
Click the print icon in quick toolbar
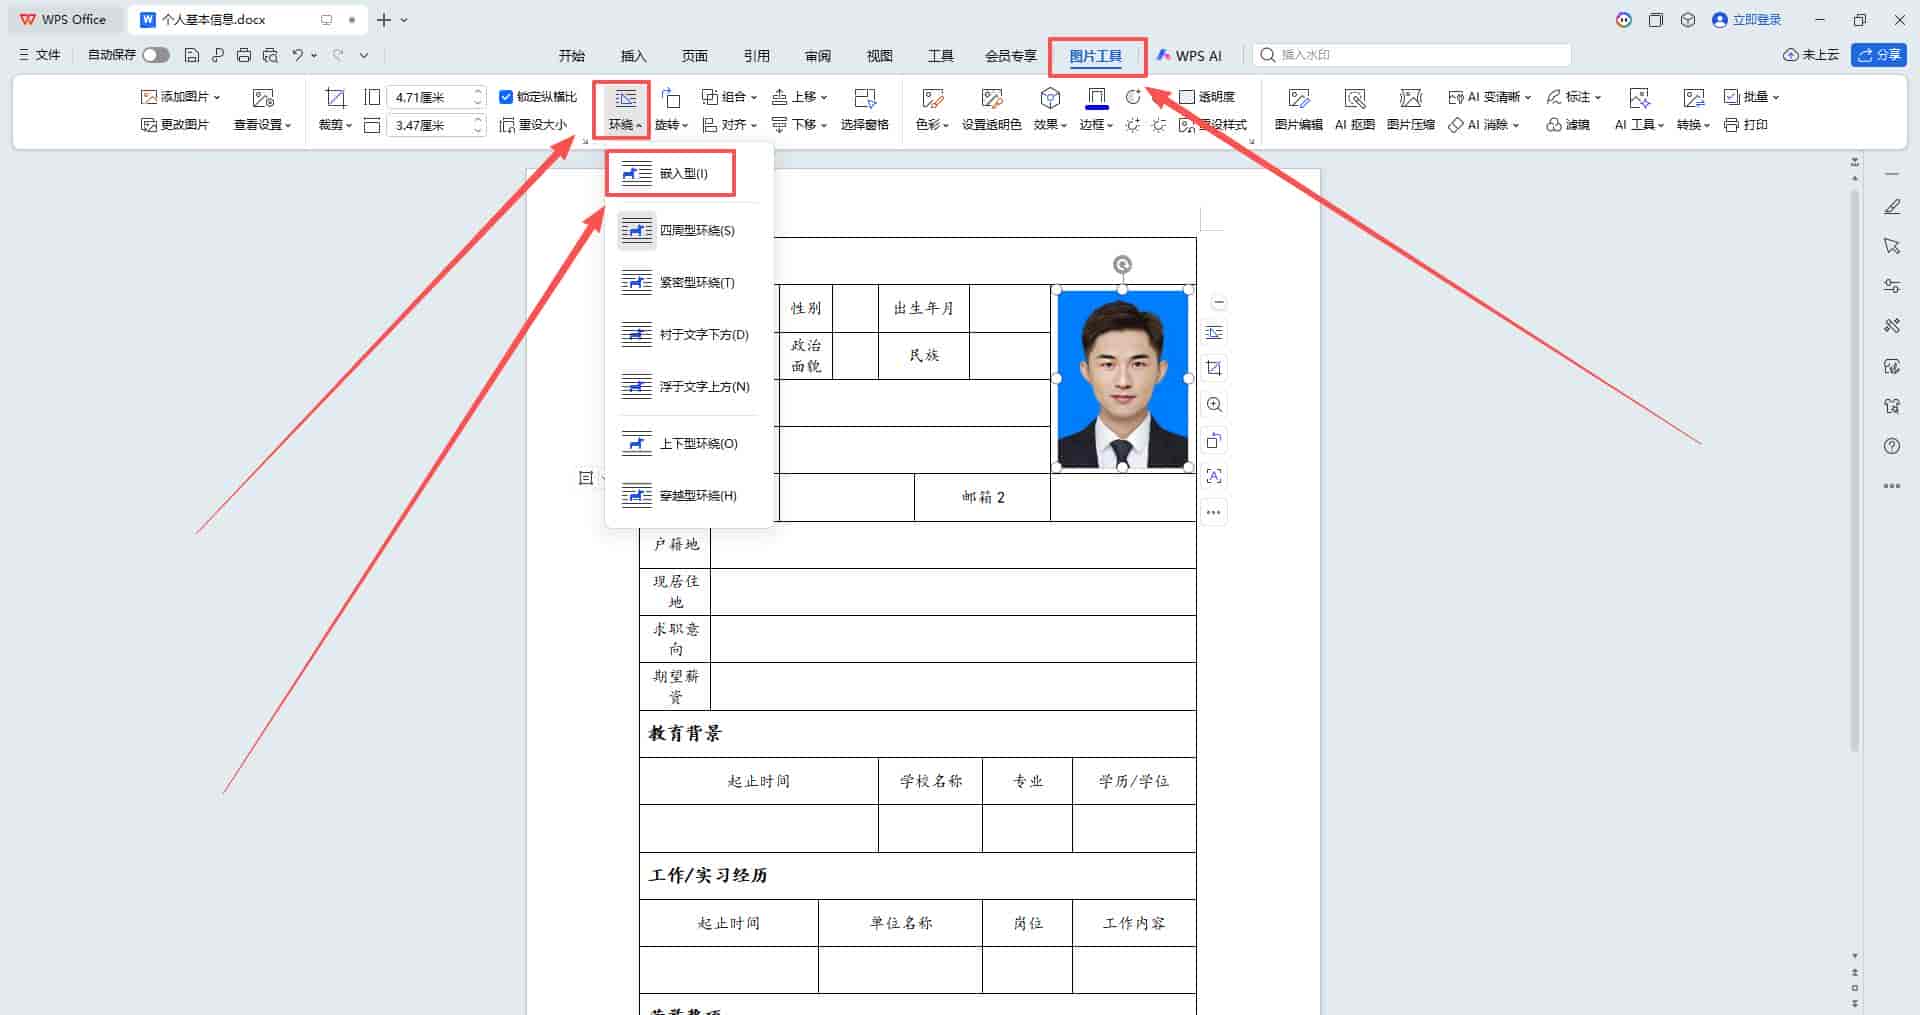click(x=244, y=55)
